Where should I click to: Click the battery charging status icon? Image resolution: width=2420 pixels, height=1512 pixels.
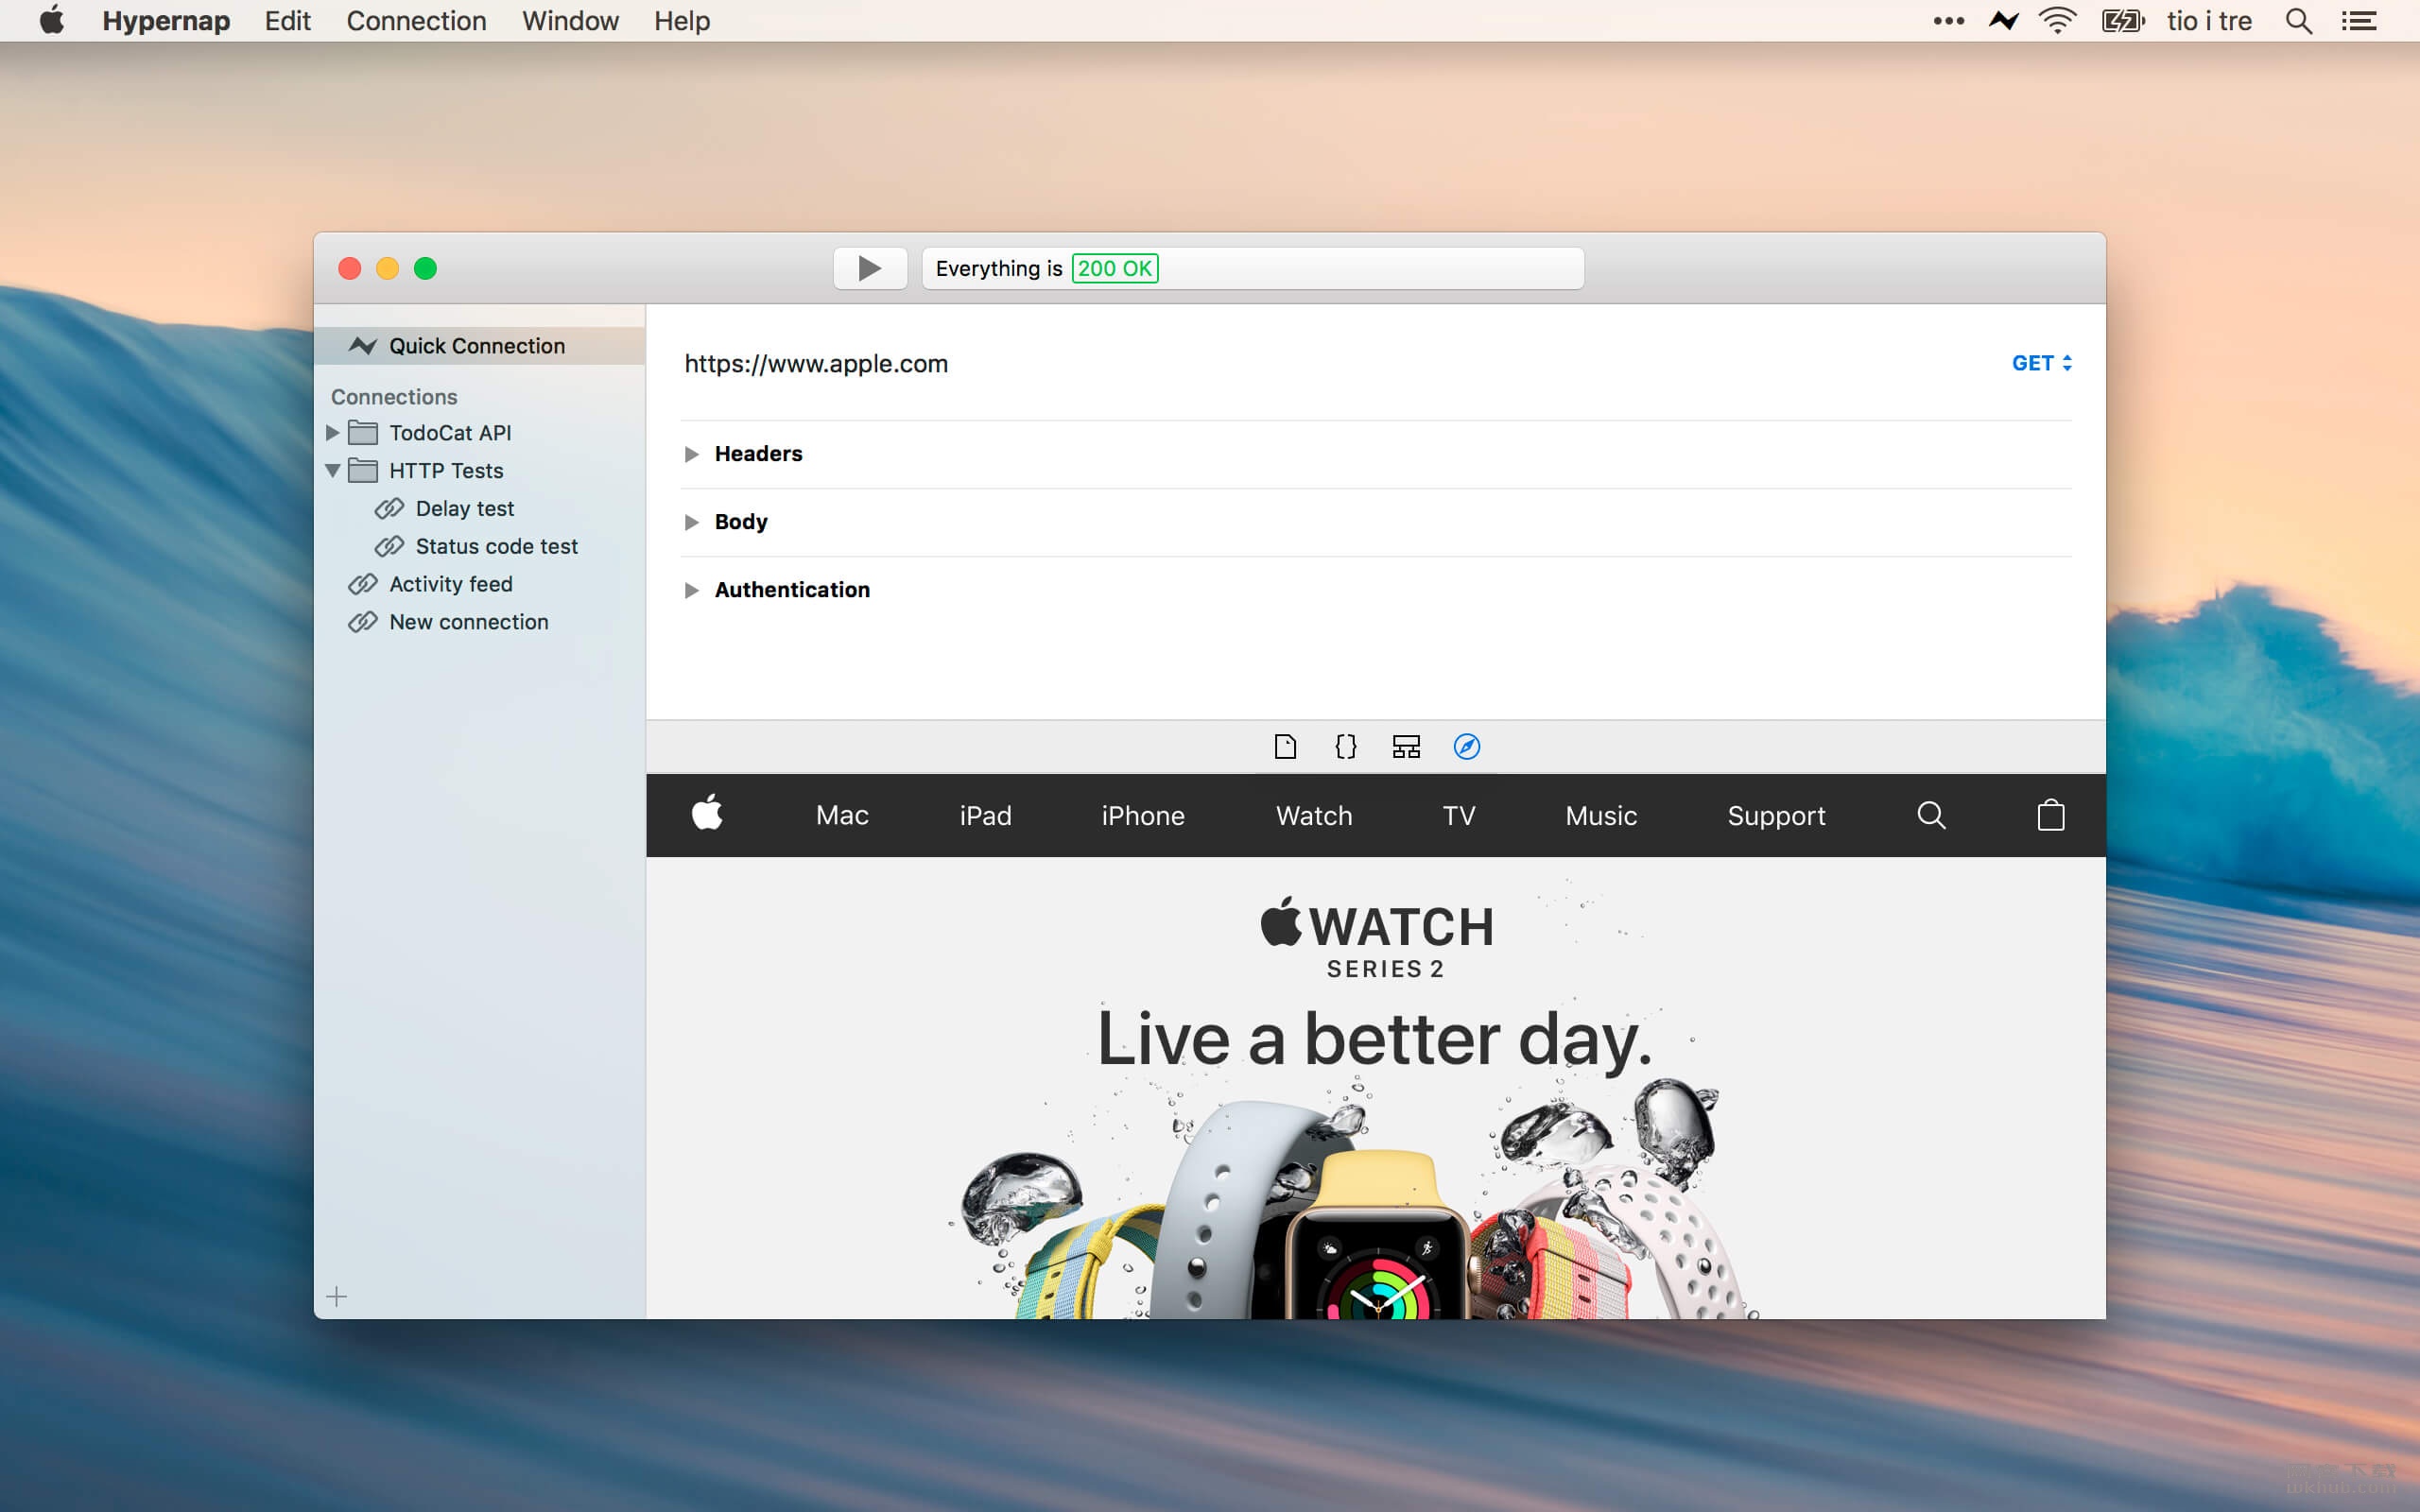[2122, 21]
